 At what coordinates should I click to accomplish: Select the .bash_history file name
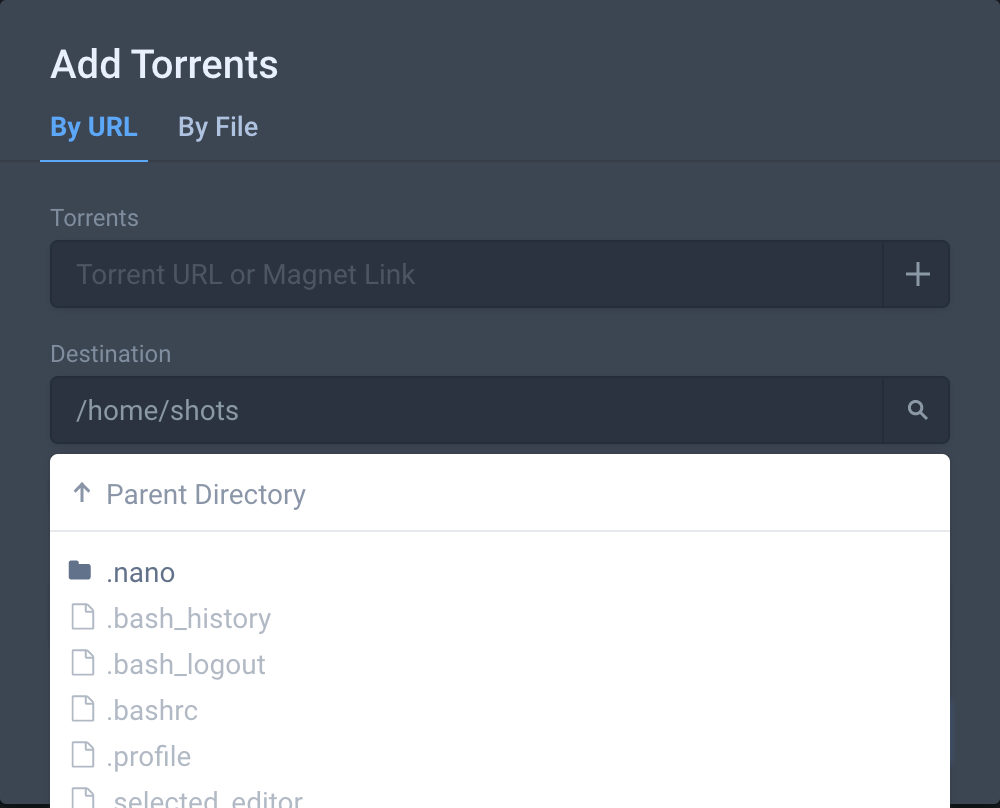(188, 619)
